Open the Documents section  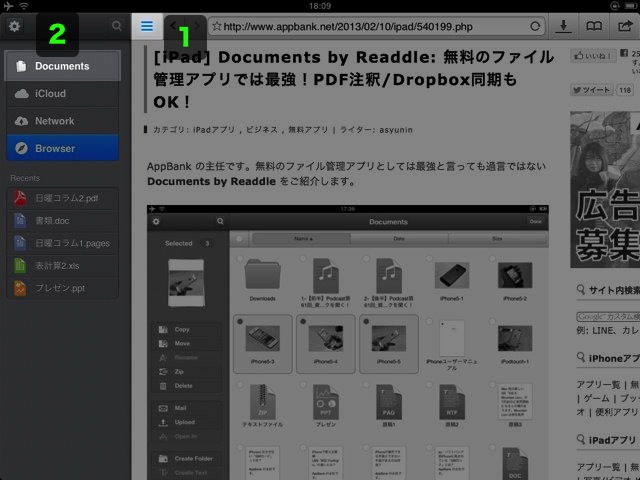[62, 66]
